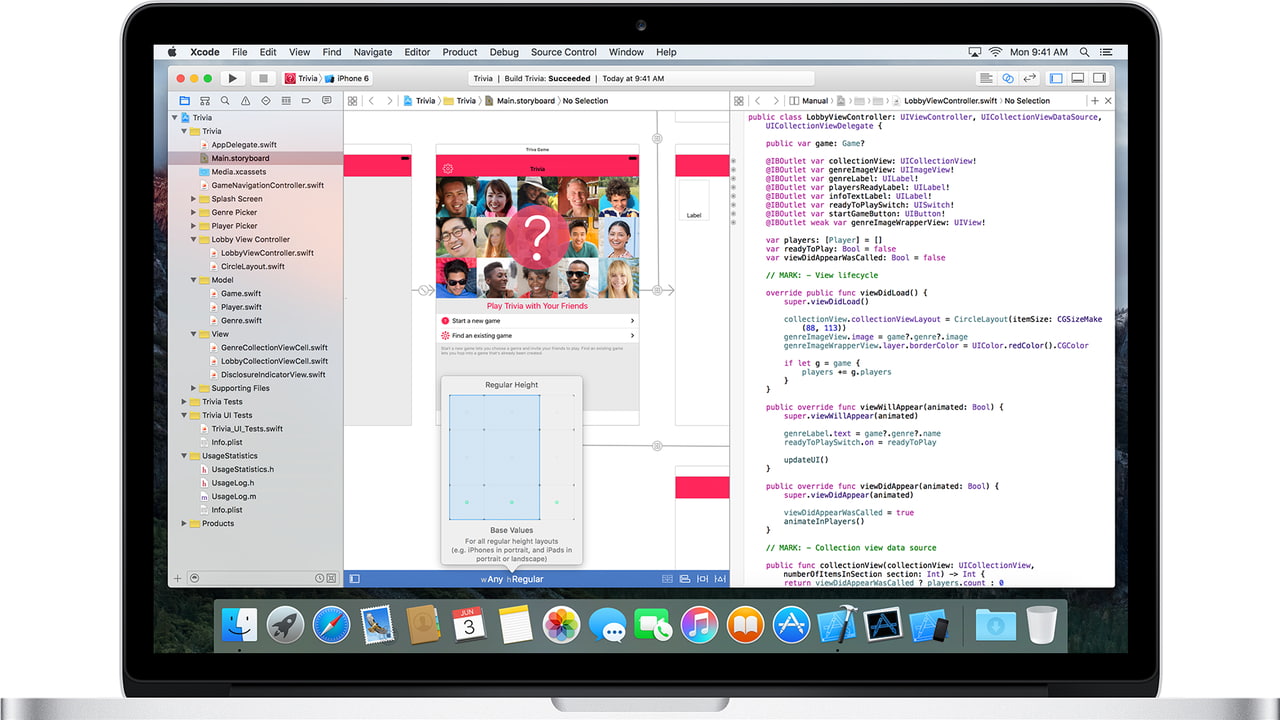The height and width of the screenshot is (720, 1280).
Task: Switch to the Standard editor
Action: [986, 78]
